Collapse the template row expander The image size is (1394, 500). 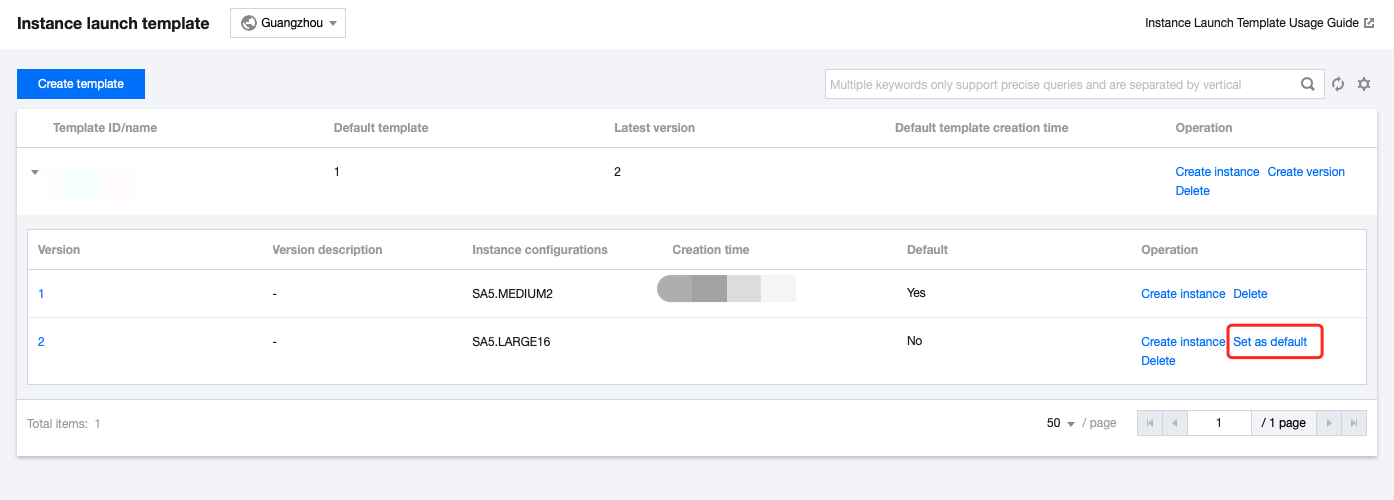click(x=35, y=172)
